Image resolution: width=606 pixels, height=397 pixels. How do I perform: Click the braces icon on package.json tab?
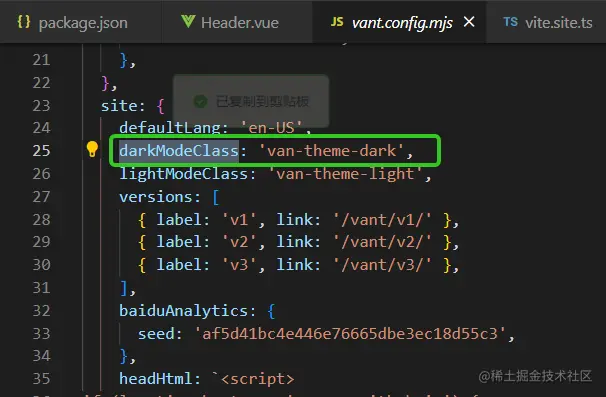(24, 22)
